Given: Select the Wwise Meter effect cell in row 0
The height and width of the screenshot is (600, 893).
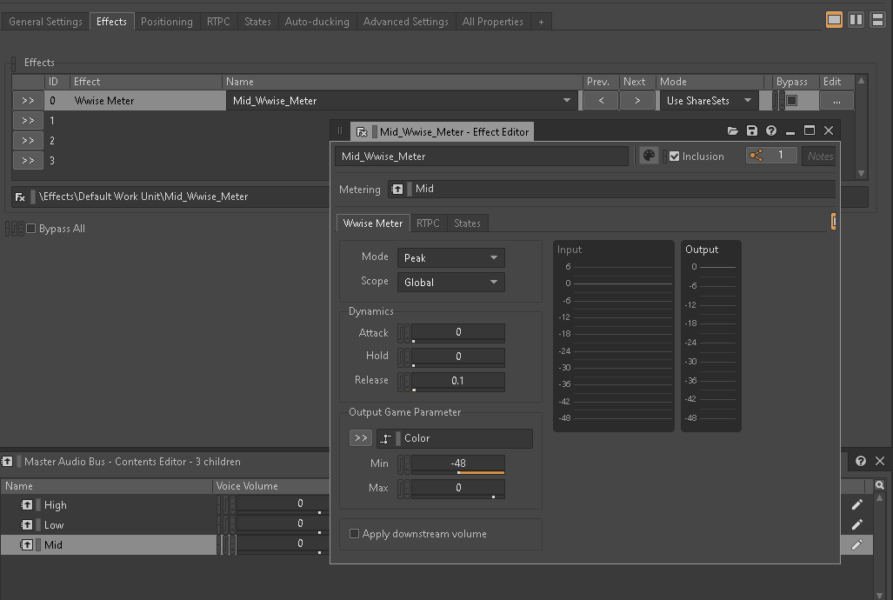Looking at the screenshot, I should [147, 101].
